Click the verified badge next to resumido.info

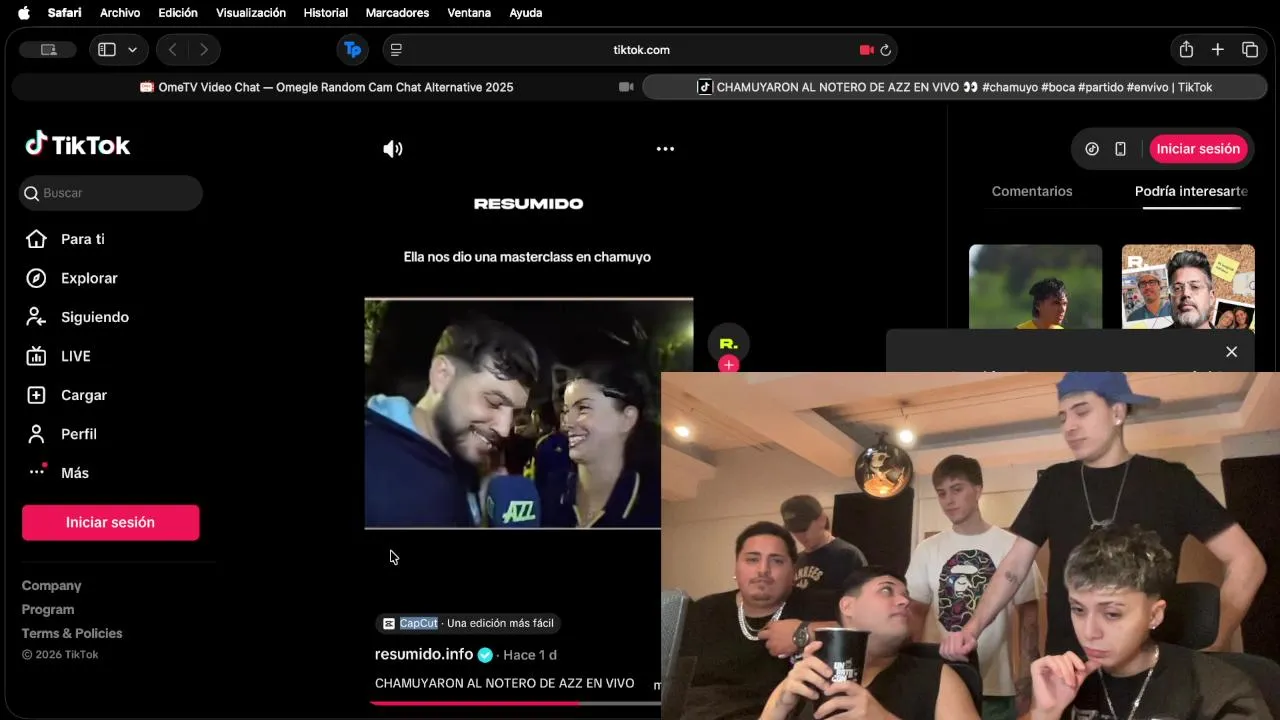(485, 655)
